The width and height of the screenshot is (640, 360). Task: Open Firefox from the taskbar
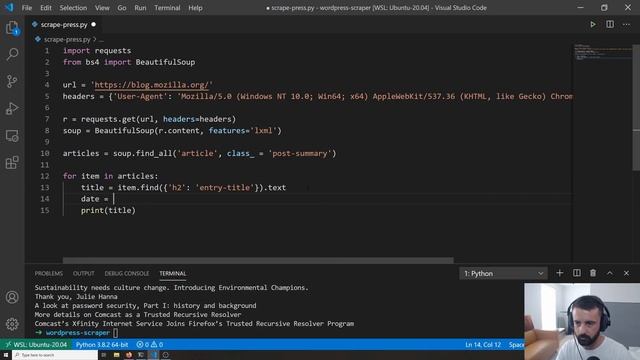pos(129,355)
